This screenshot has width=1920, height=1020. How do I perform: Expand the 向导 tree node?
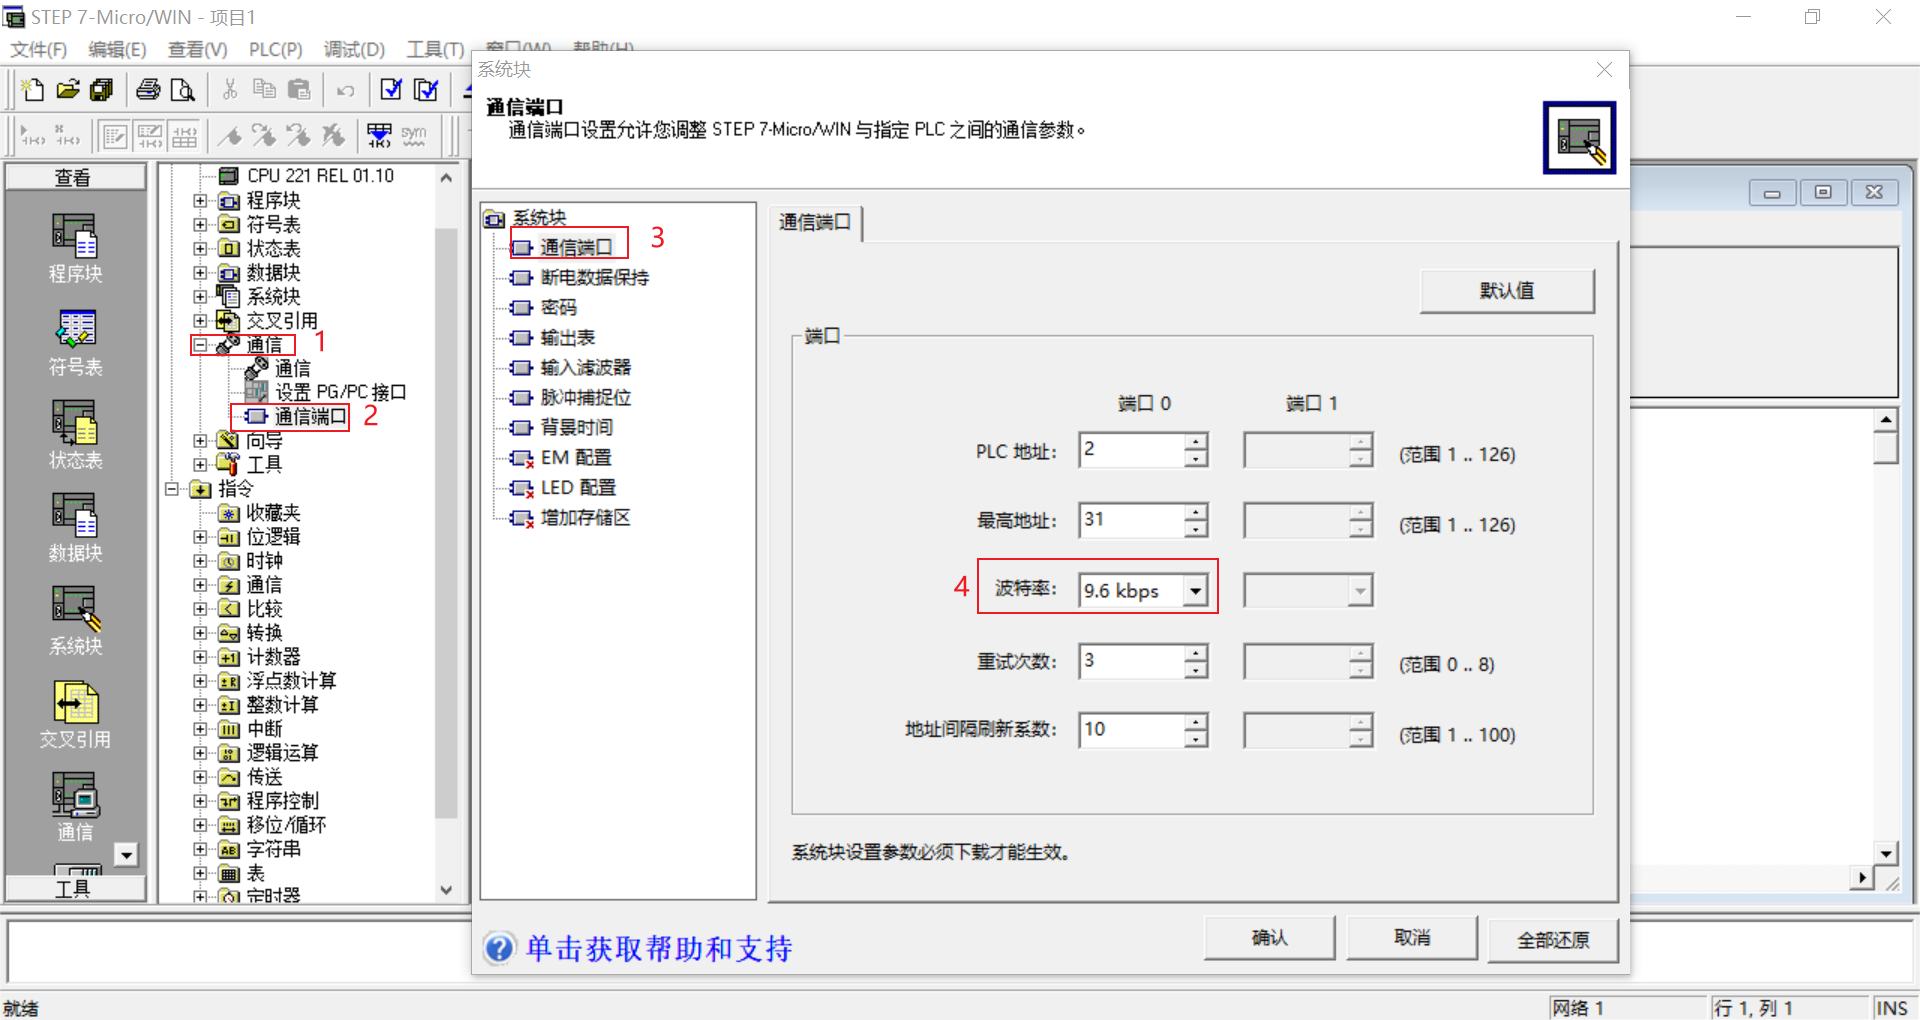[x=198, y=440]
